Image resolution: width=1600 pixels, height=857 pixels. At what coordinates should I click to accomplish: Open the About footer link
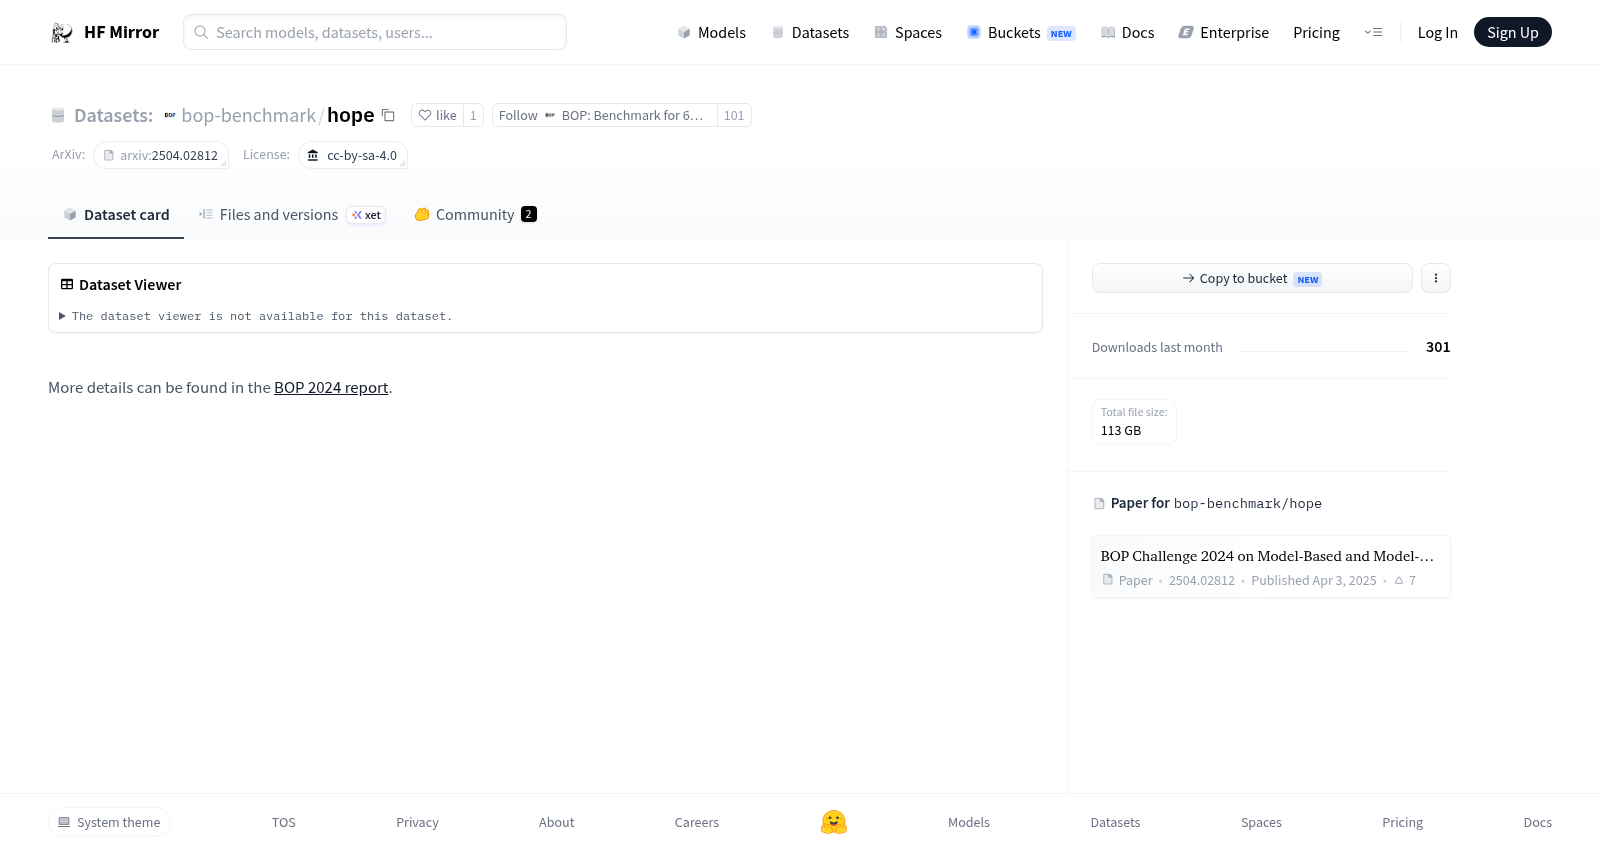pyautogui.click(x=556, y=823)
